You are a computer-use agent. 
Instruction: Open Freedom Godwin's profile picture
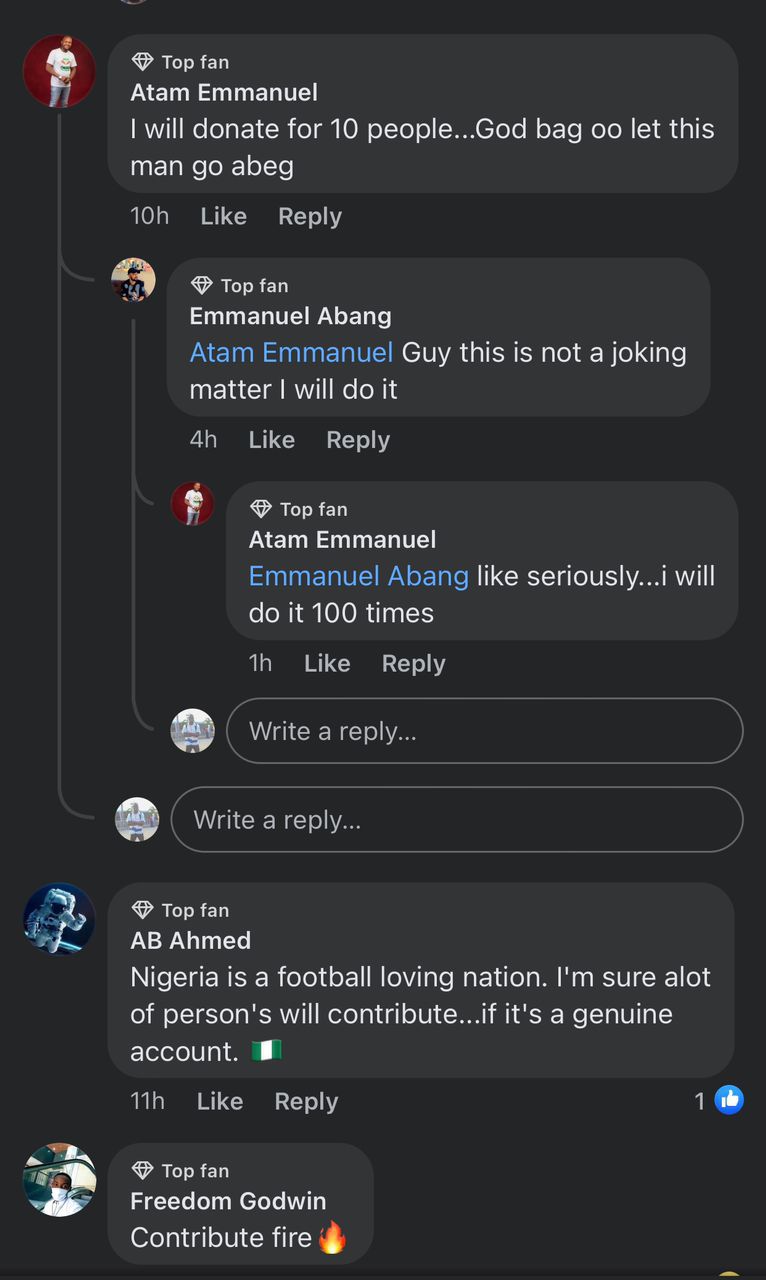(x=59, y=1180)
